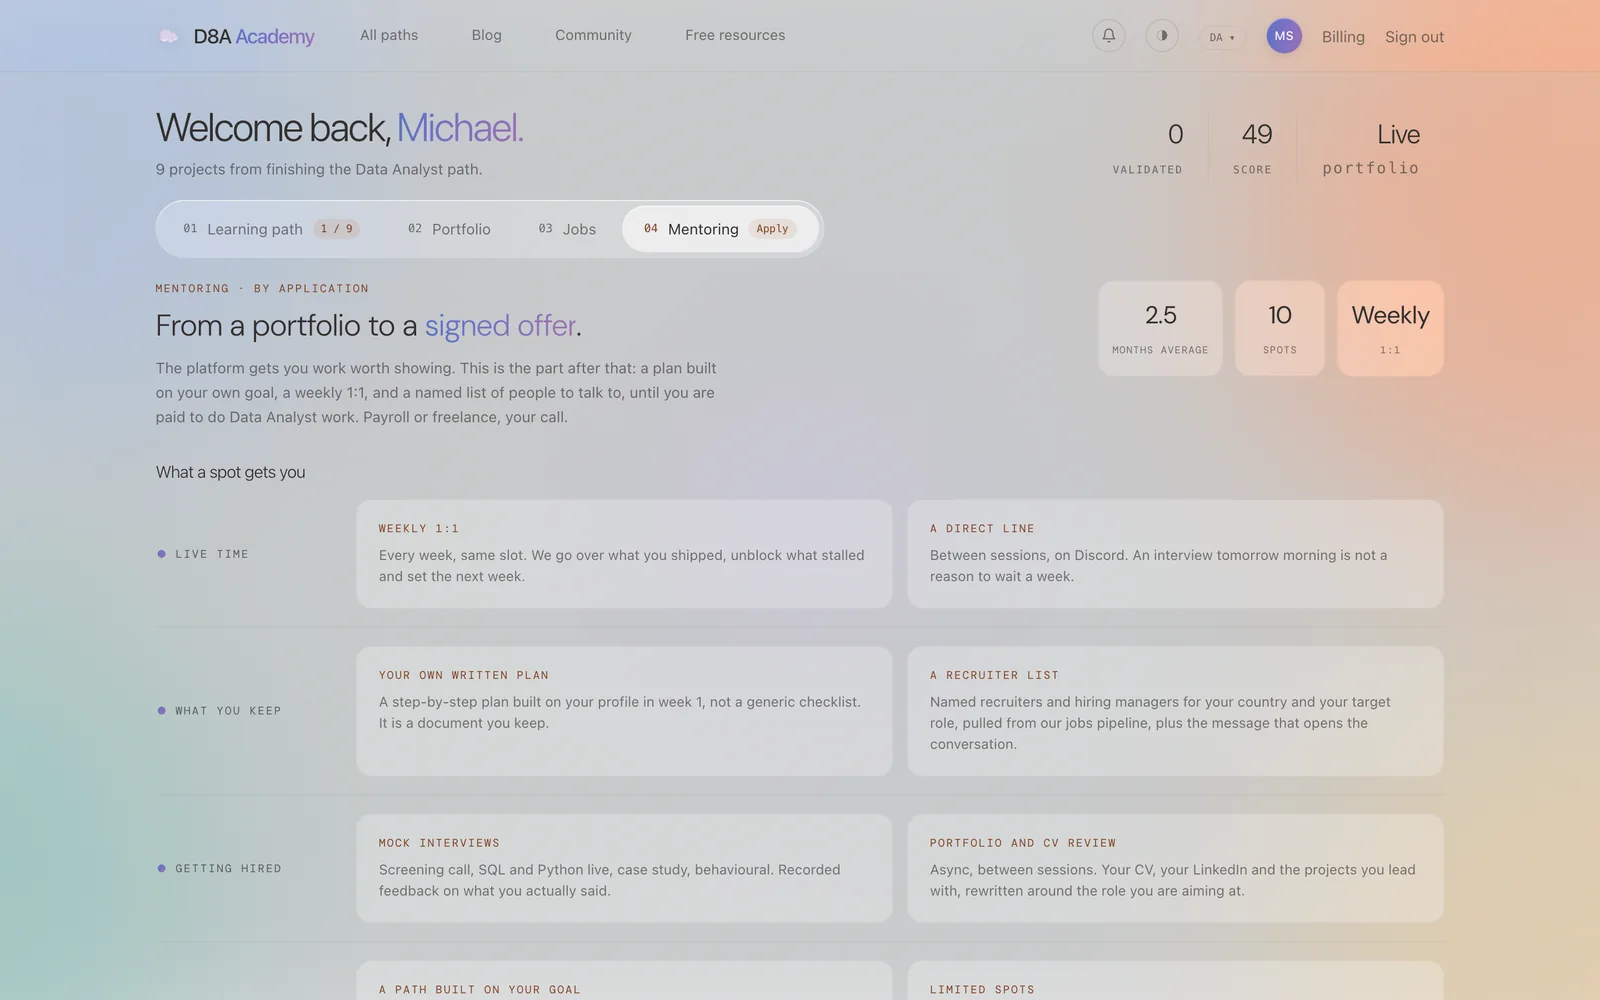Switch to the Learning path tab
This screenshot has width=1600, height=1000.
tap(270, 229)
